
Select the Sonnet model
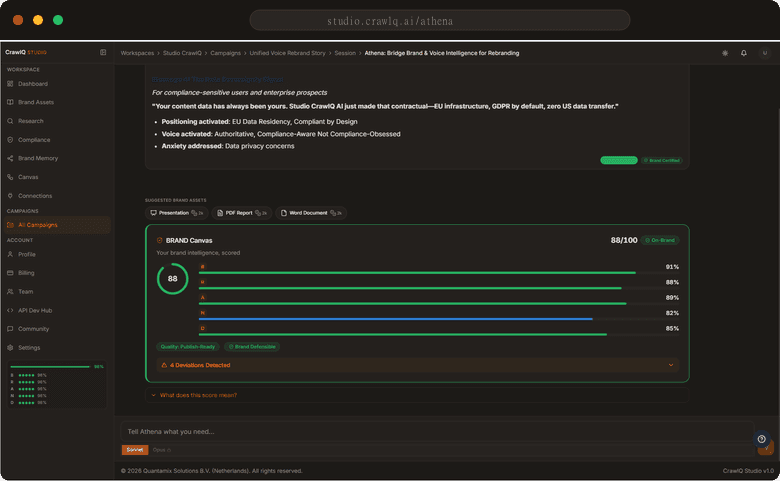[x=135, y=450]
